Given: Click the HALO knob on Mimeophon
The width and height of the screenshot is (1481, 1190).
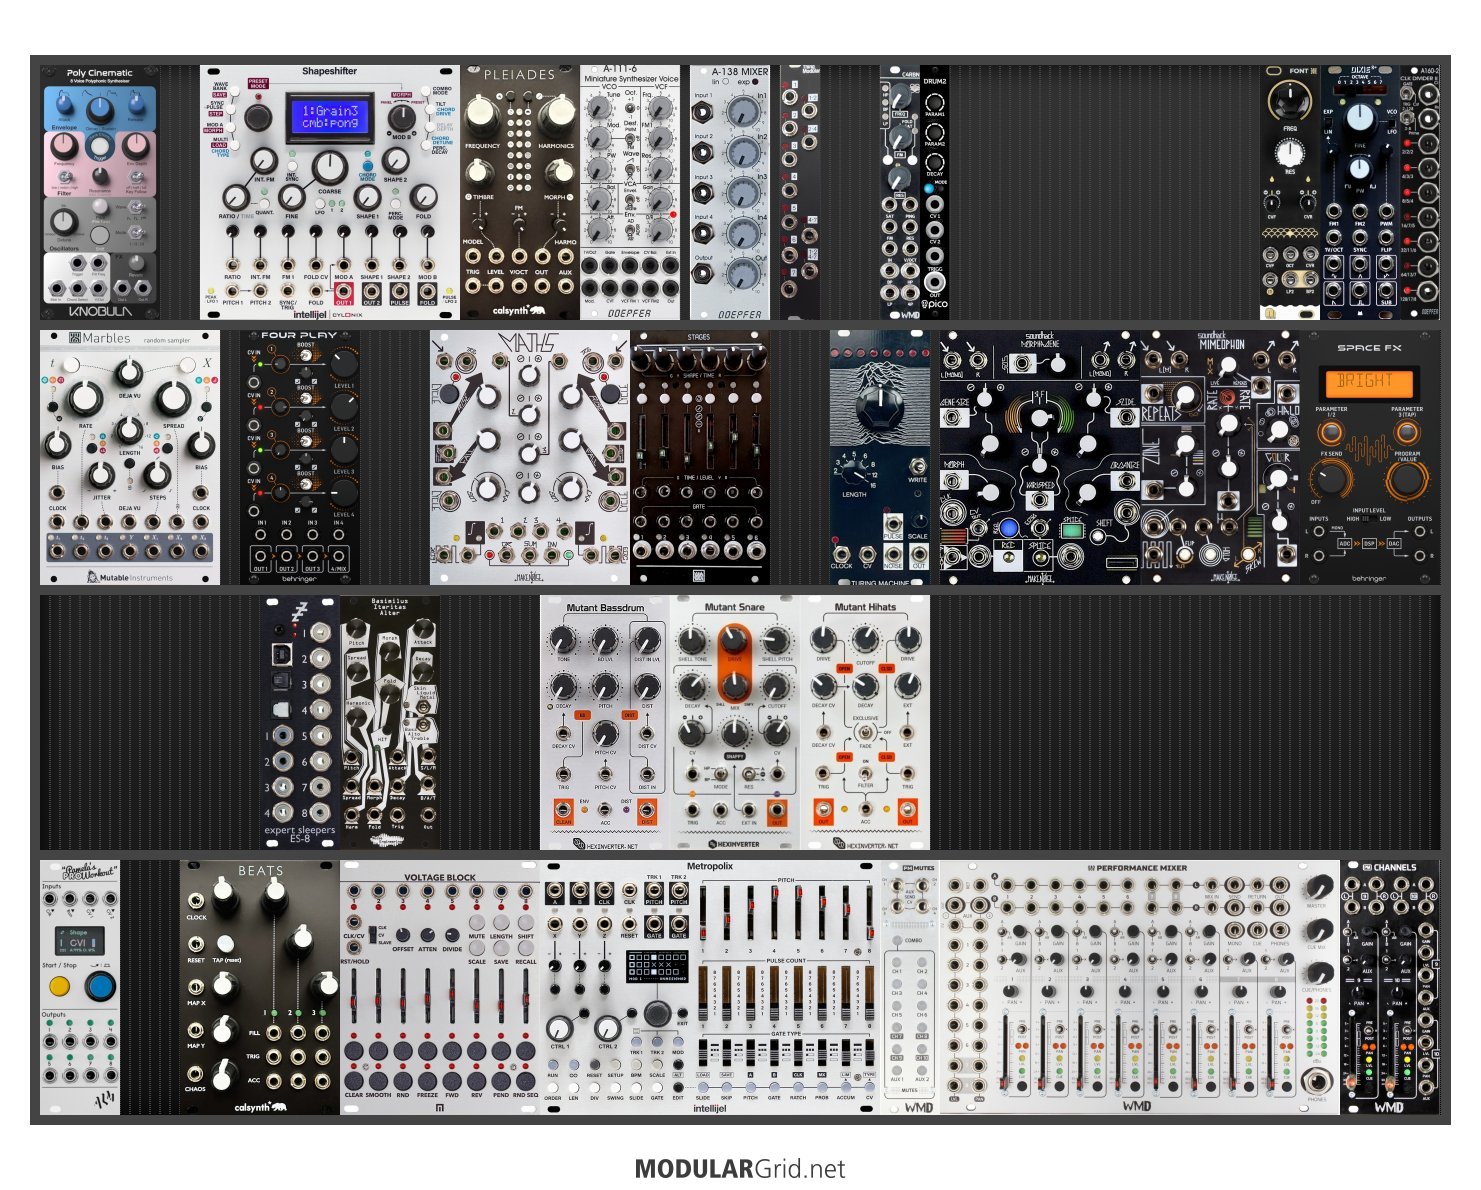Looking at the screenshot, I should pos(1280,431).
